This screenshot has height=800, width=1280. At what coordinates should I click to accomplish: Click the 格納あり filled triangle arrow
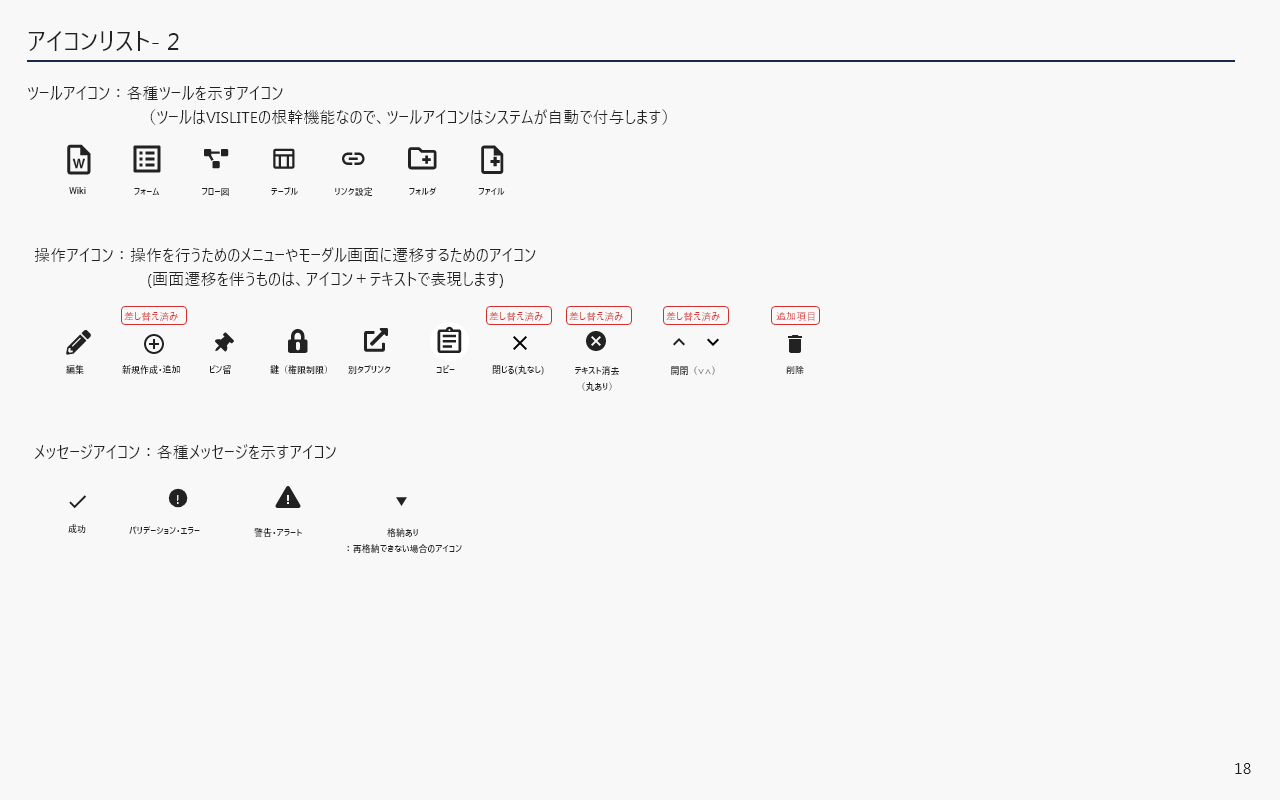tap(401, 501)
